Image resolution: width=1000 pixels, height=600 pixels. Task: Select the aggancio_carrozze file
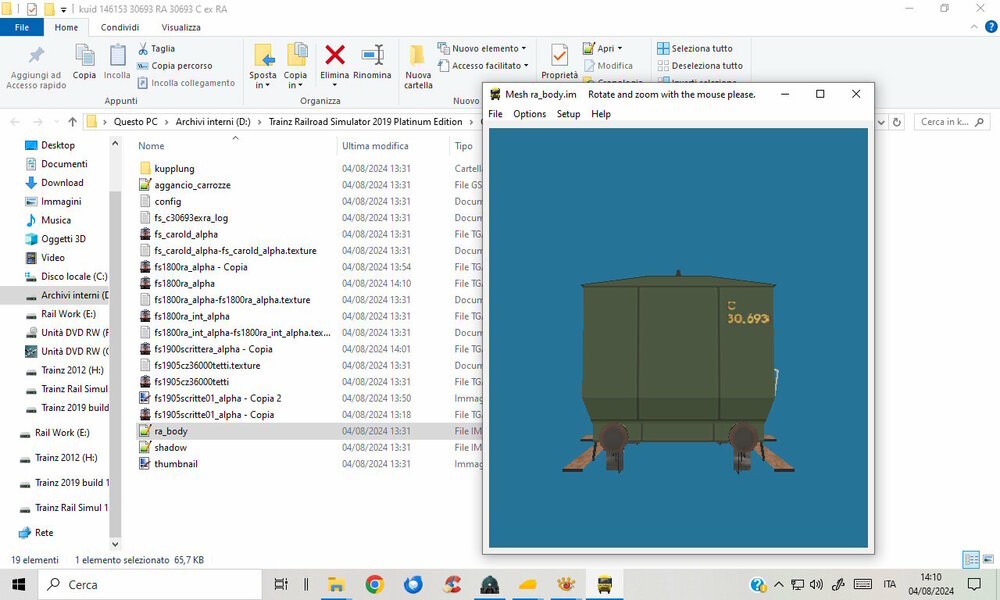pyautogui.click(x=192, y=186)
